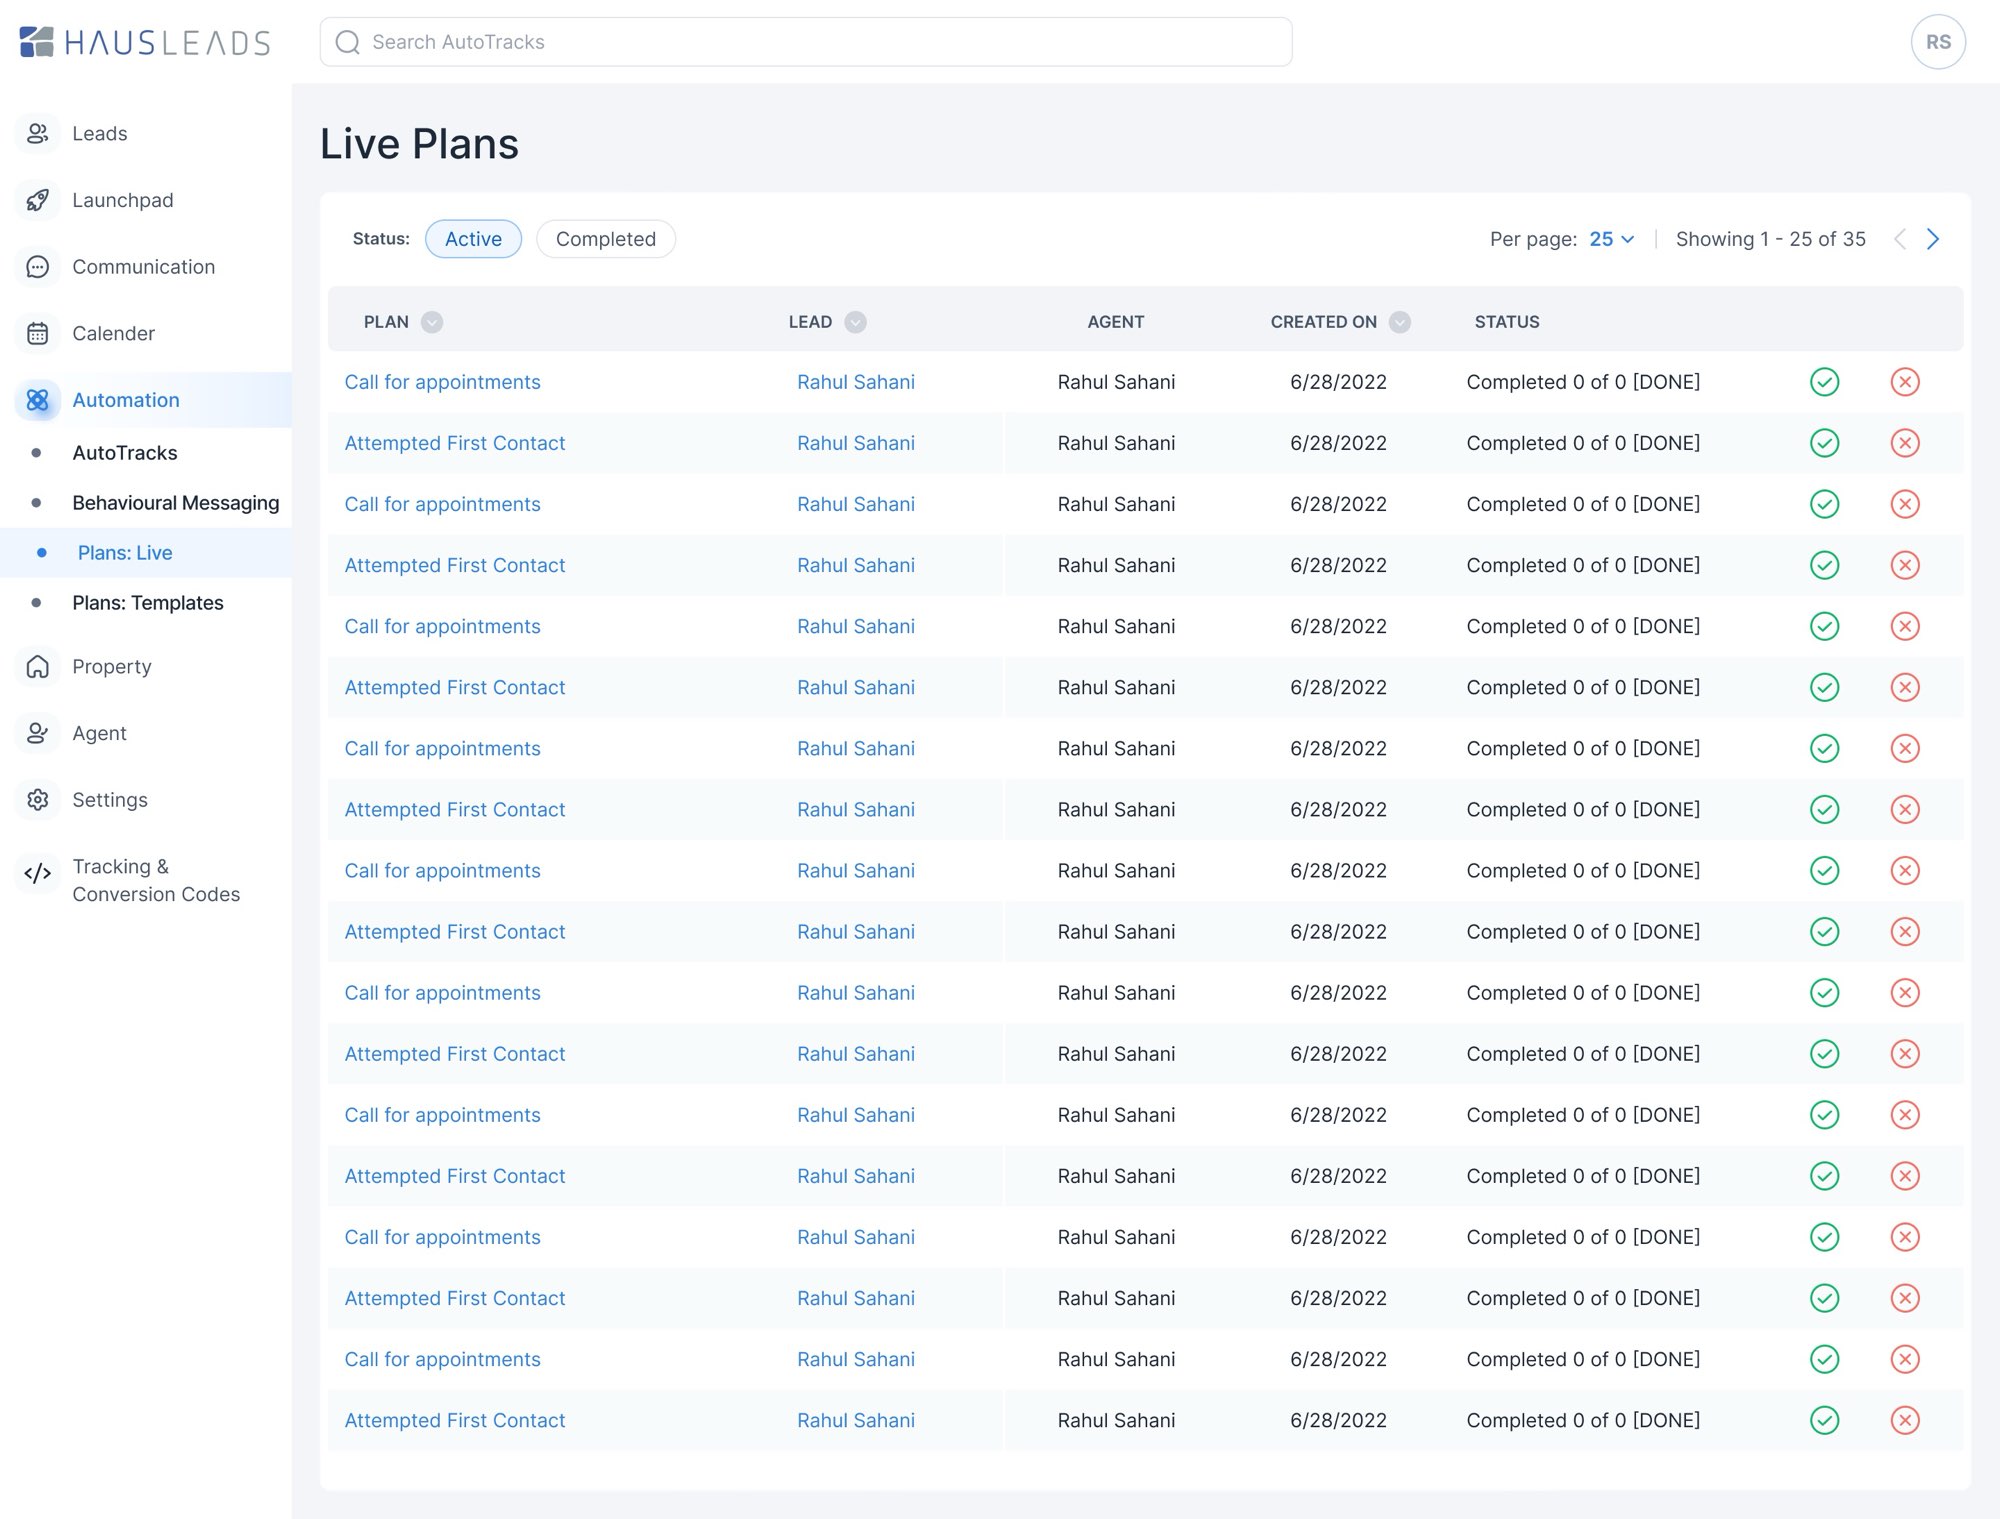Image resolution: width=2000 pixels, height=1519 pixels.
Task: Click the green checkmark in the last table row
Action: pyautogui.click(x=1824, y=1420)
